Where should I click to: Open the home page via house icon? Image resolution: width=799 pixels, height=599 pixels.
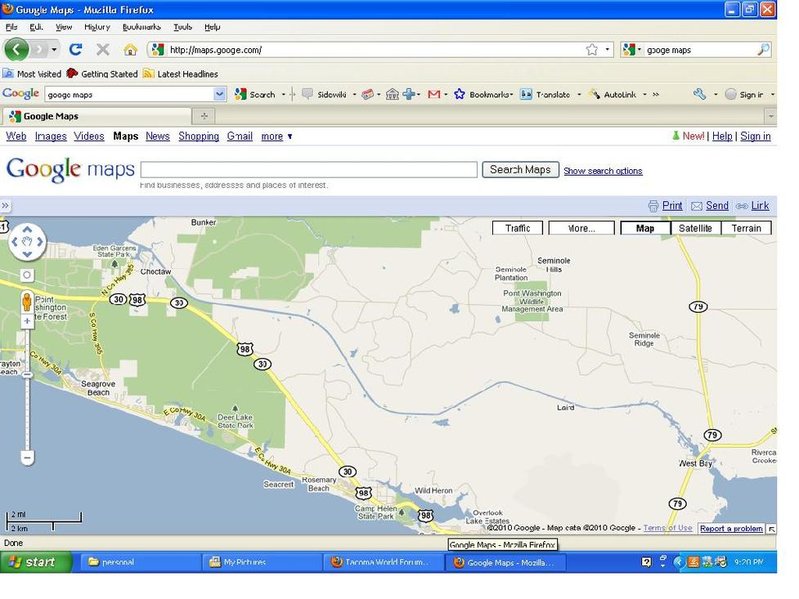coord(130,49)
